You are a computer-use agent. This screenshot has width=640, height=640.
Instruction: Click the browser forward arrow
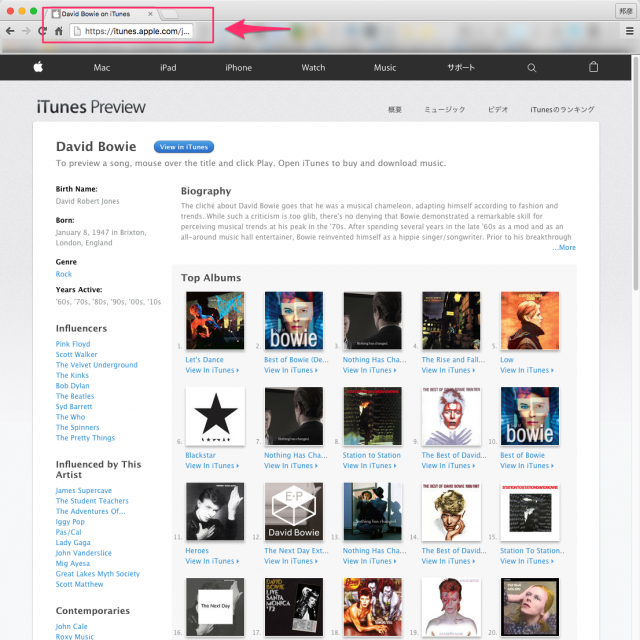(26, 31)
